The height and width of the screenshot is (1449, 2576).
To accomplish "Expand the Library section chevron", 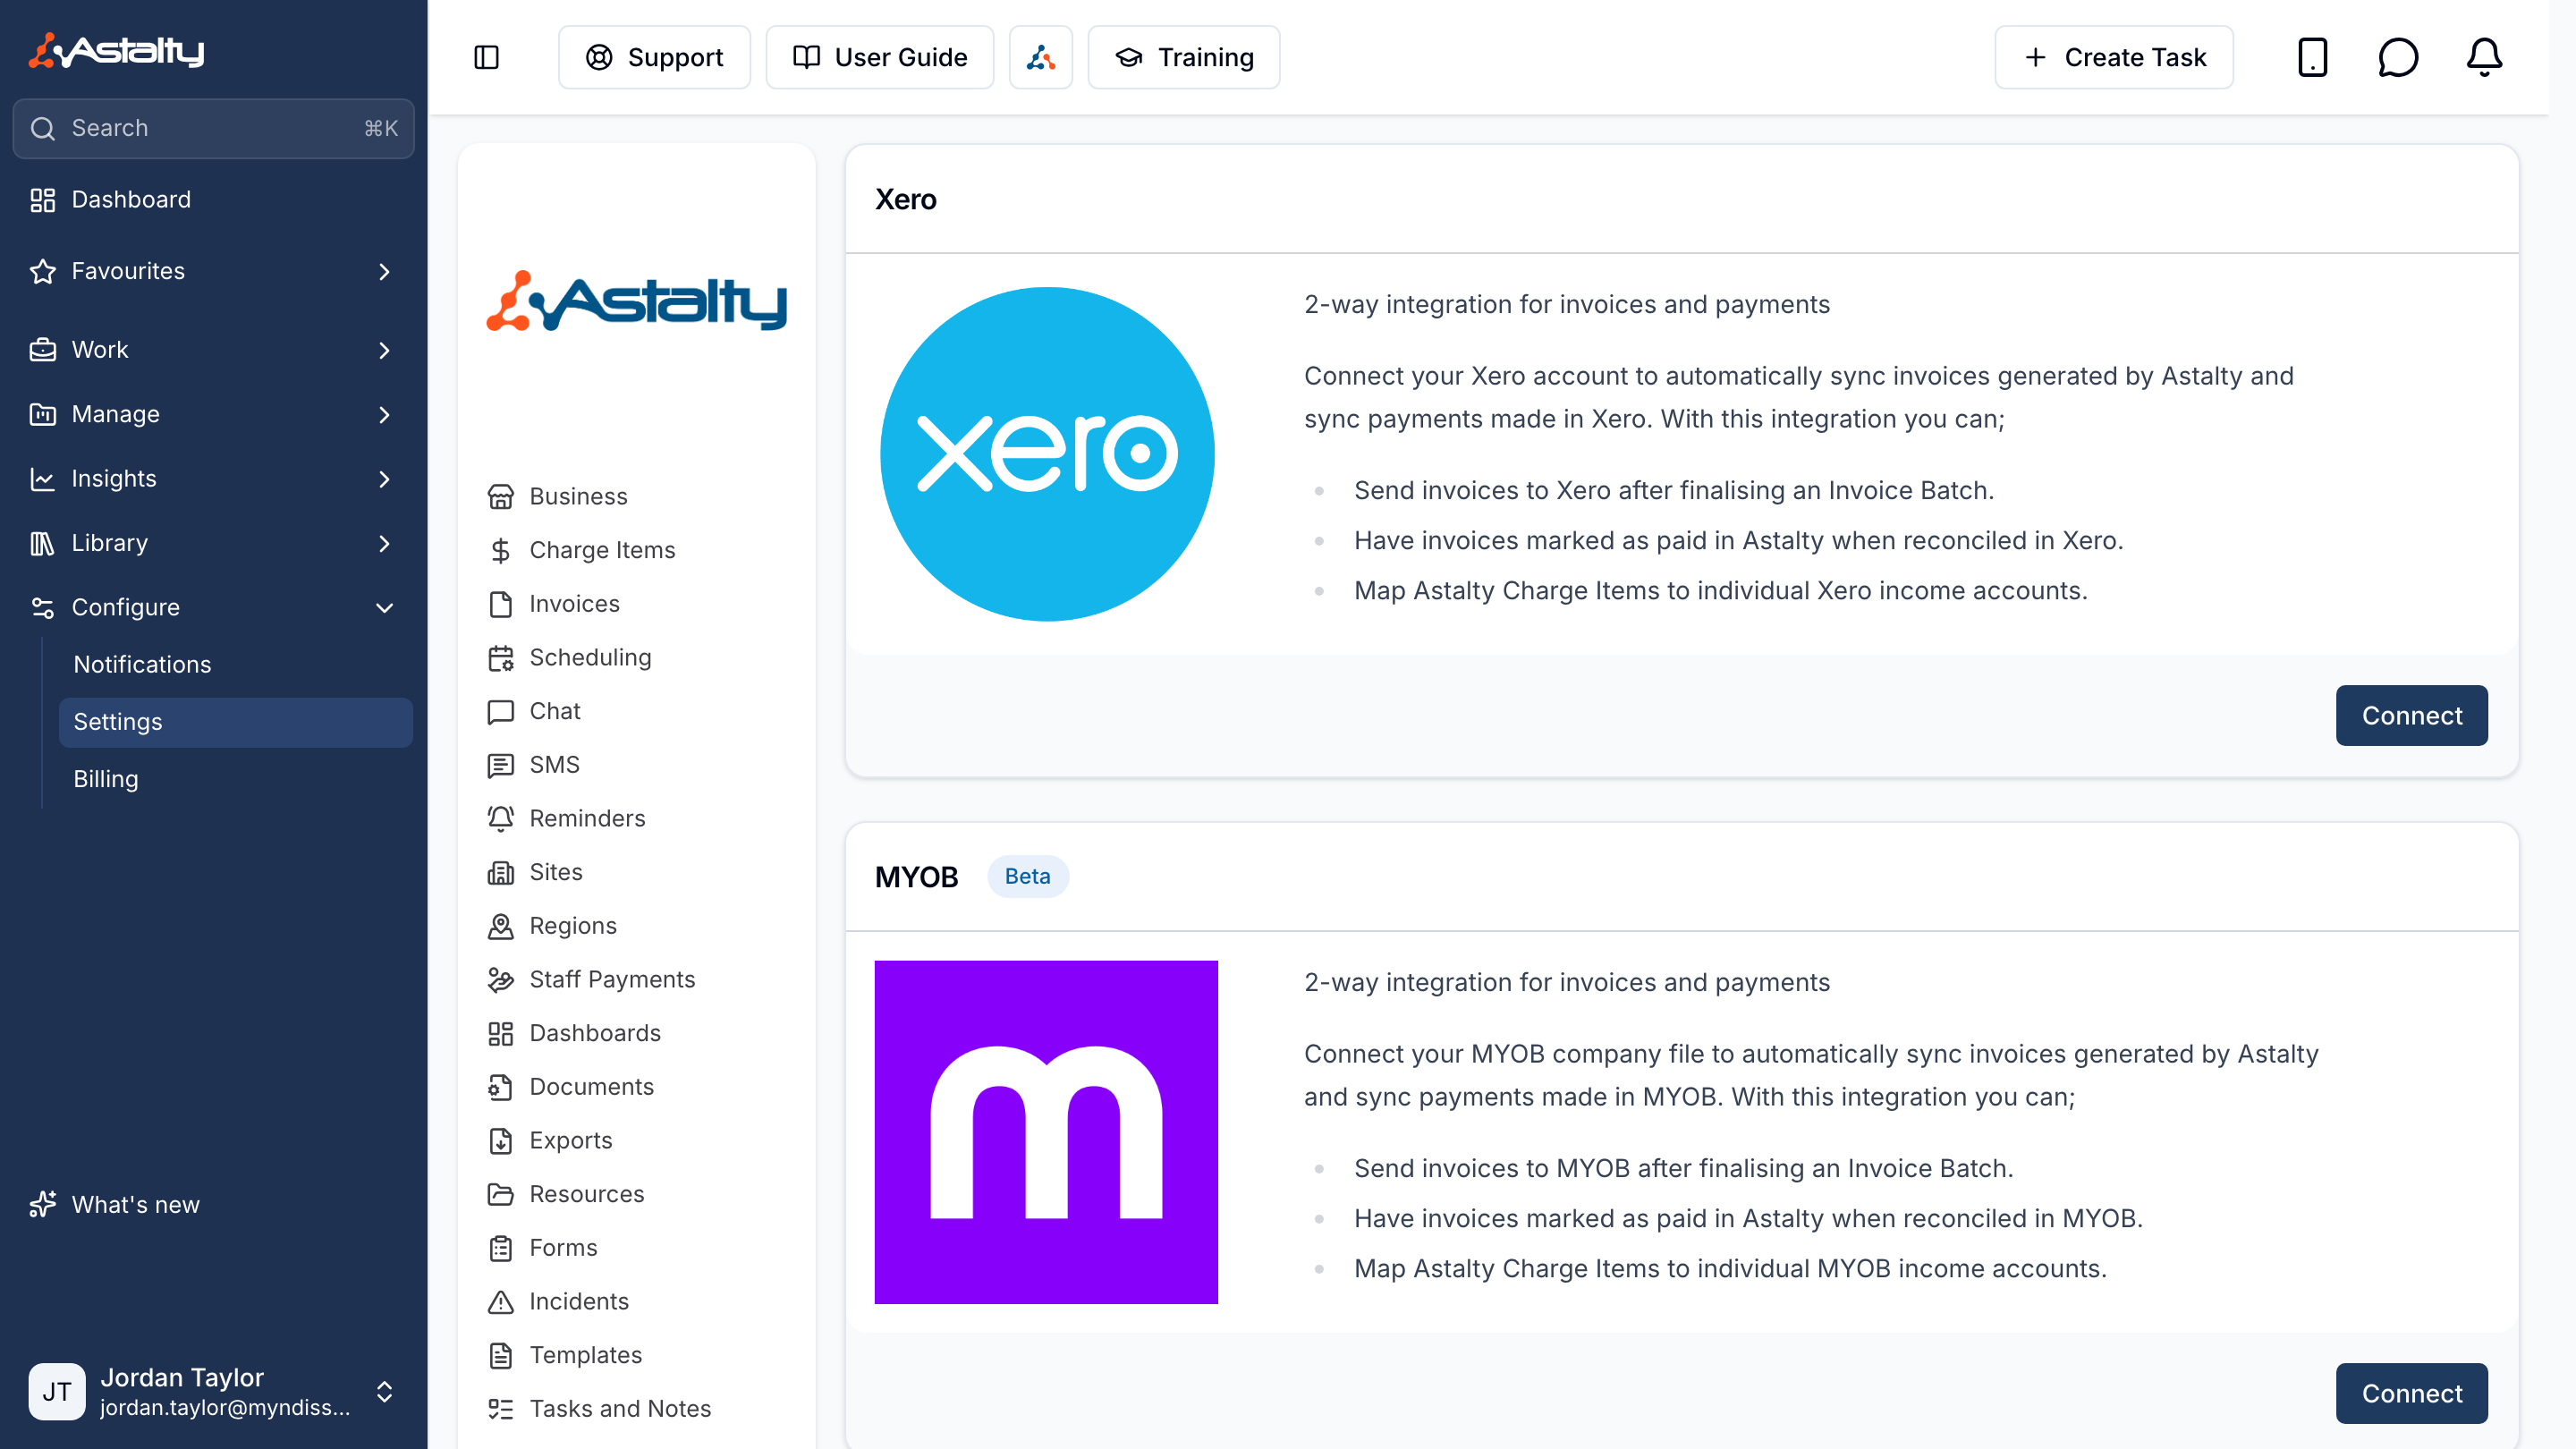I will point(384,543).
